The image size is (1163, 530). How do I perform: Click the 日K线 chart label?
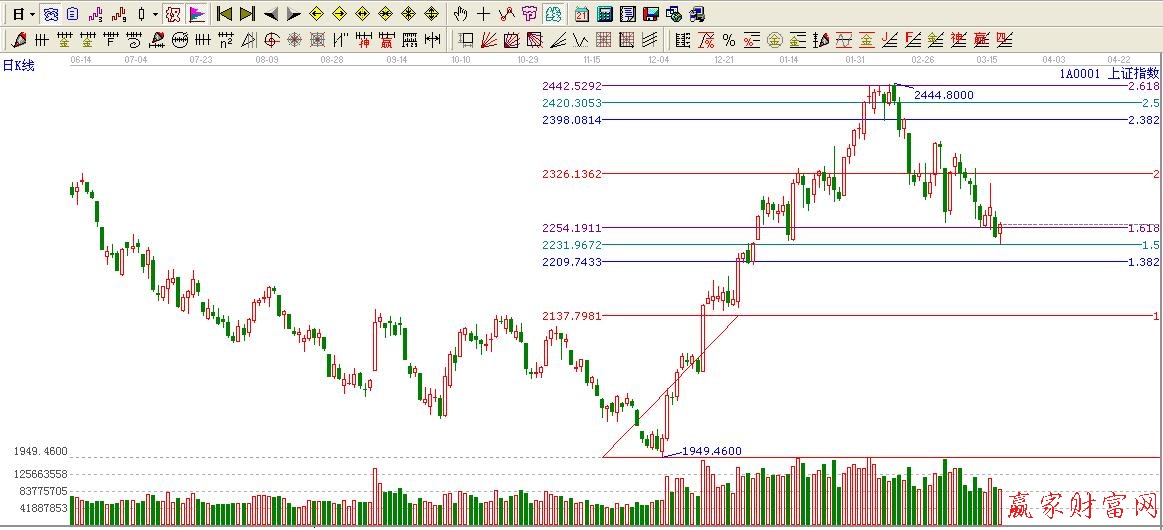(19, 66)
